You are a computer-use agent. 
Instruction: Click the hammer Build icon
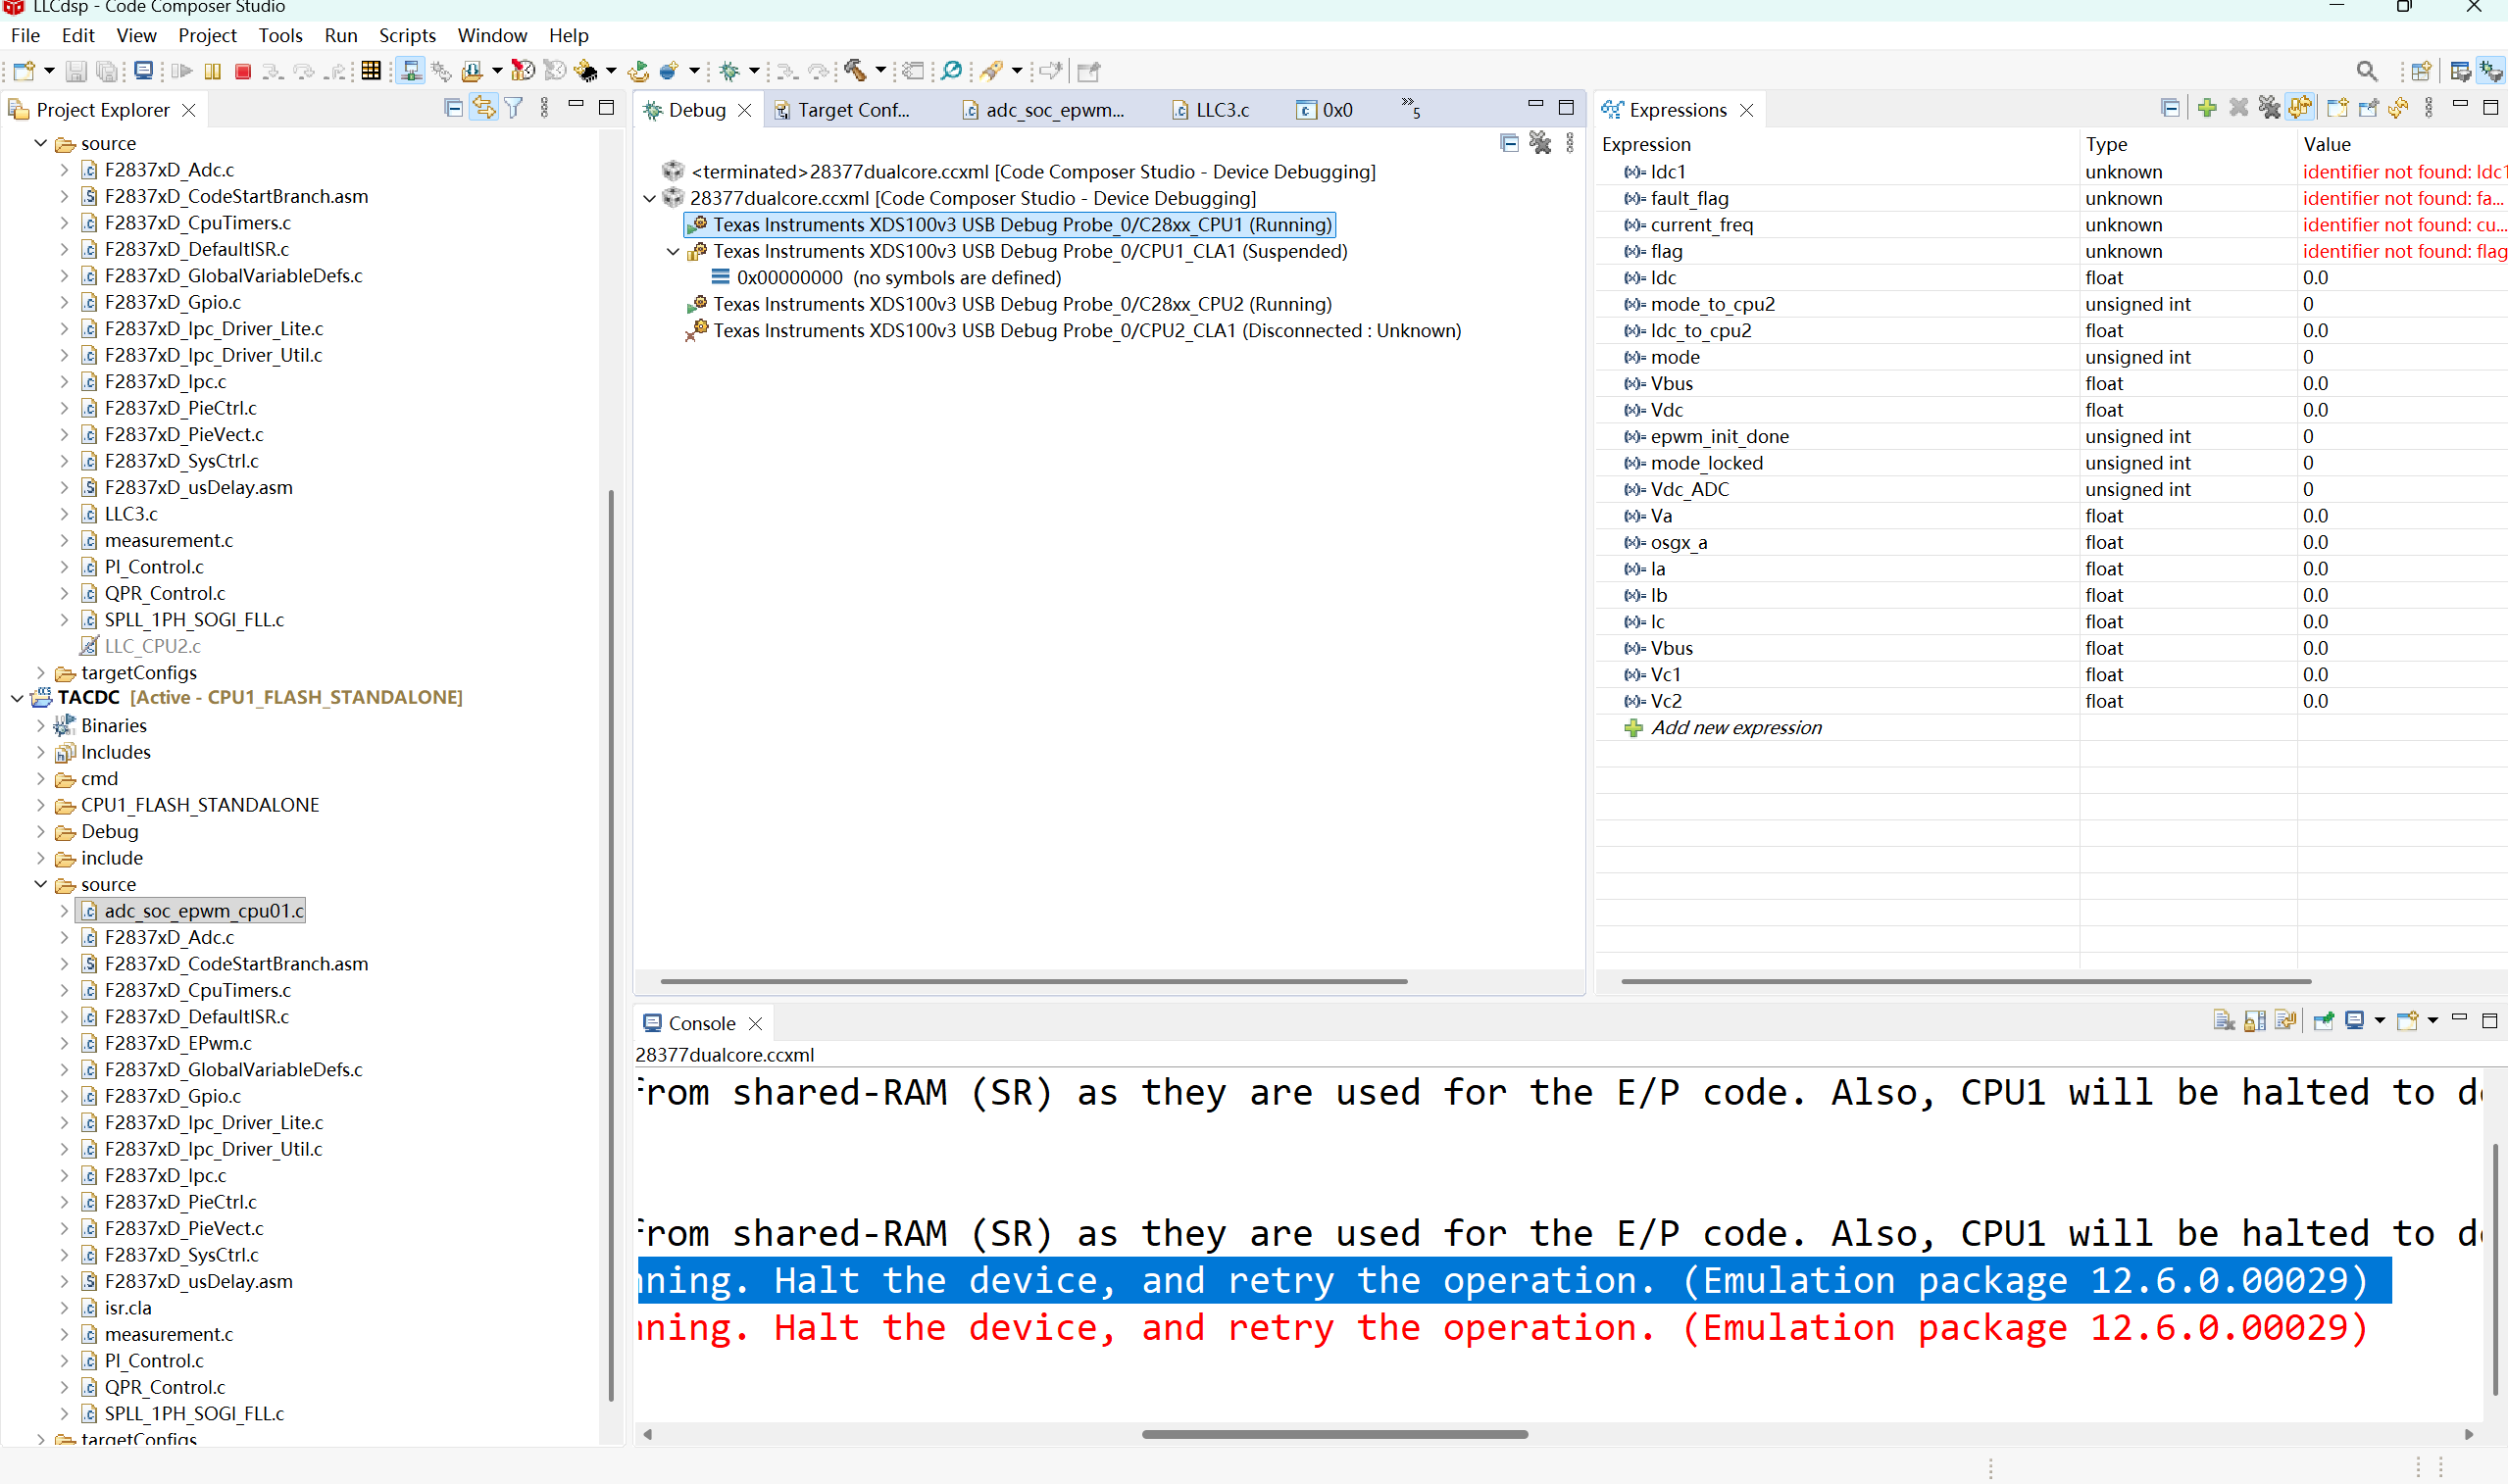(854, 70)
